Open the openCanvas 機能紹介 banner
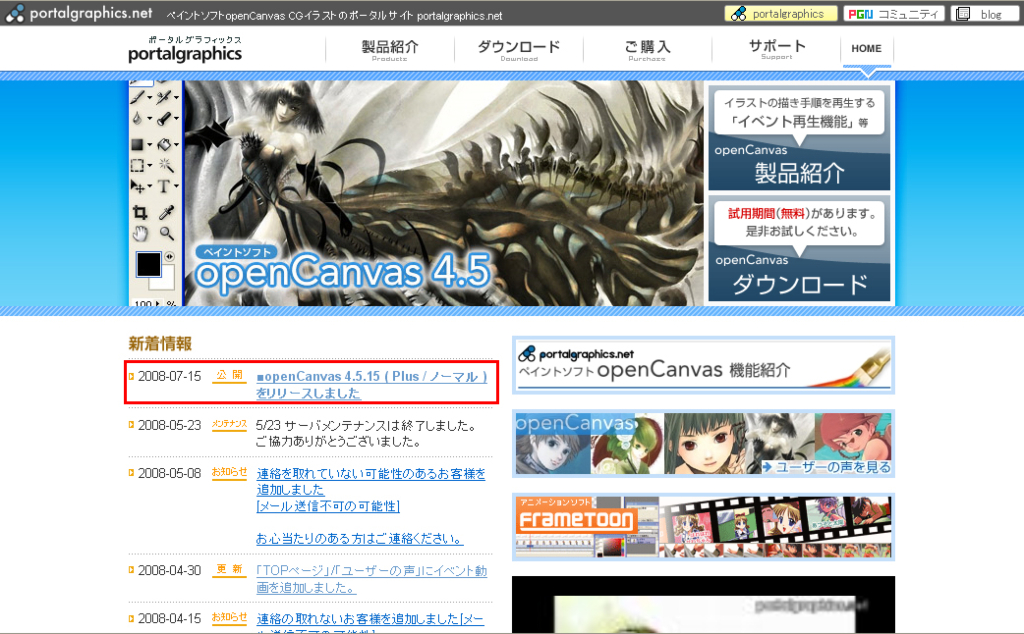 tap(703, 365)
